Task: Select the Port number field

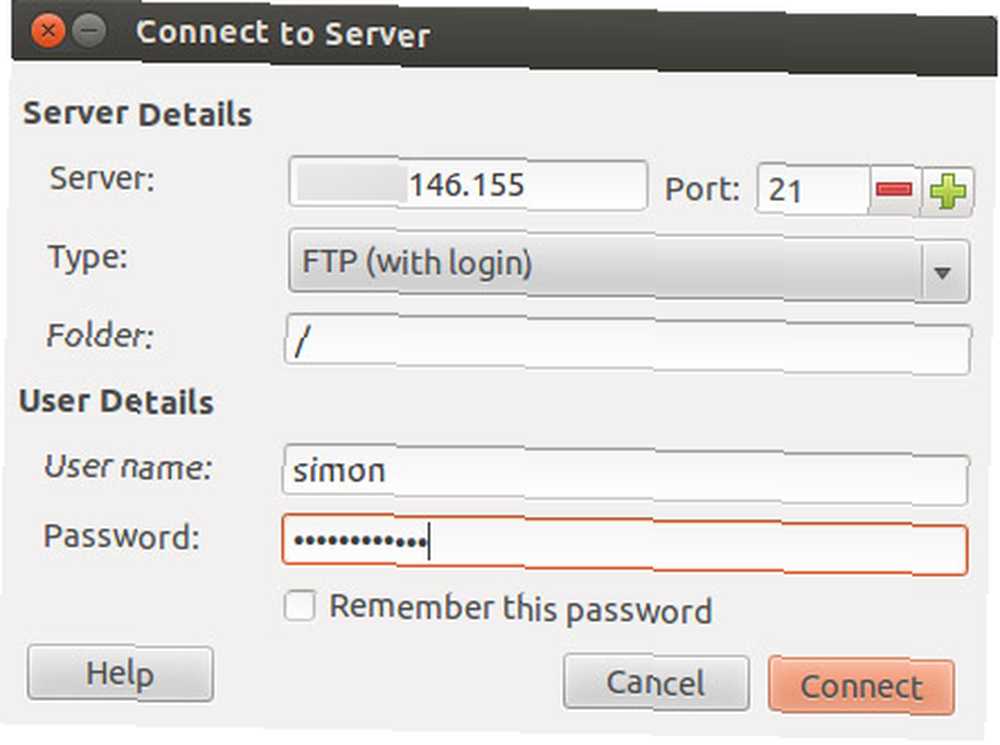Action: [x=813, y=189]
